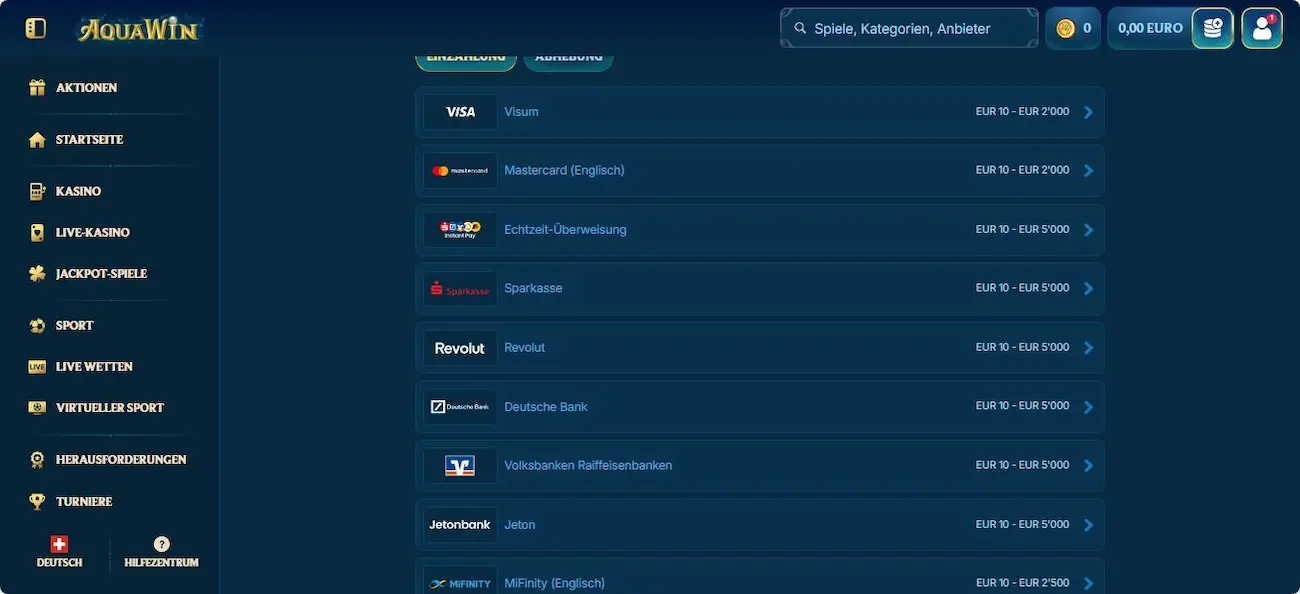Click the Visum limit EUR 10 - EUR 2'000
Screen dimensions: 1300x594
pos(1022,112)
